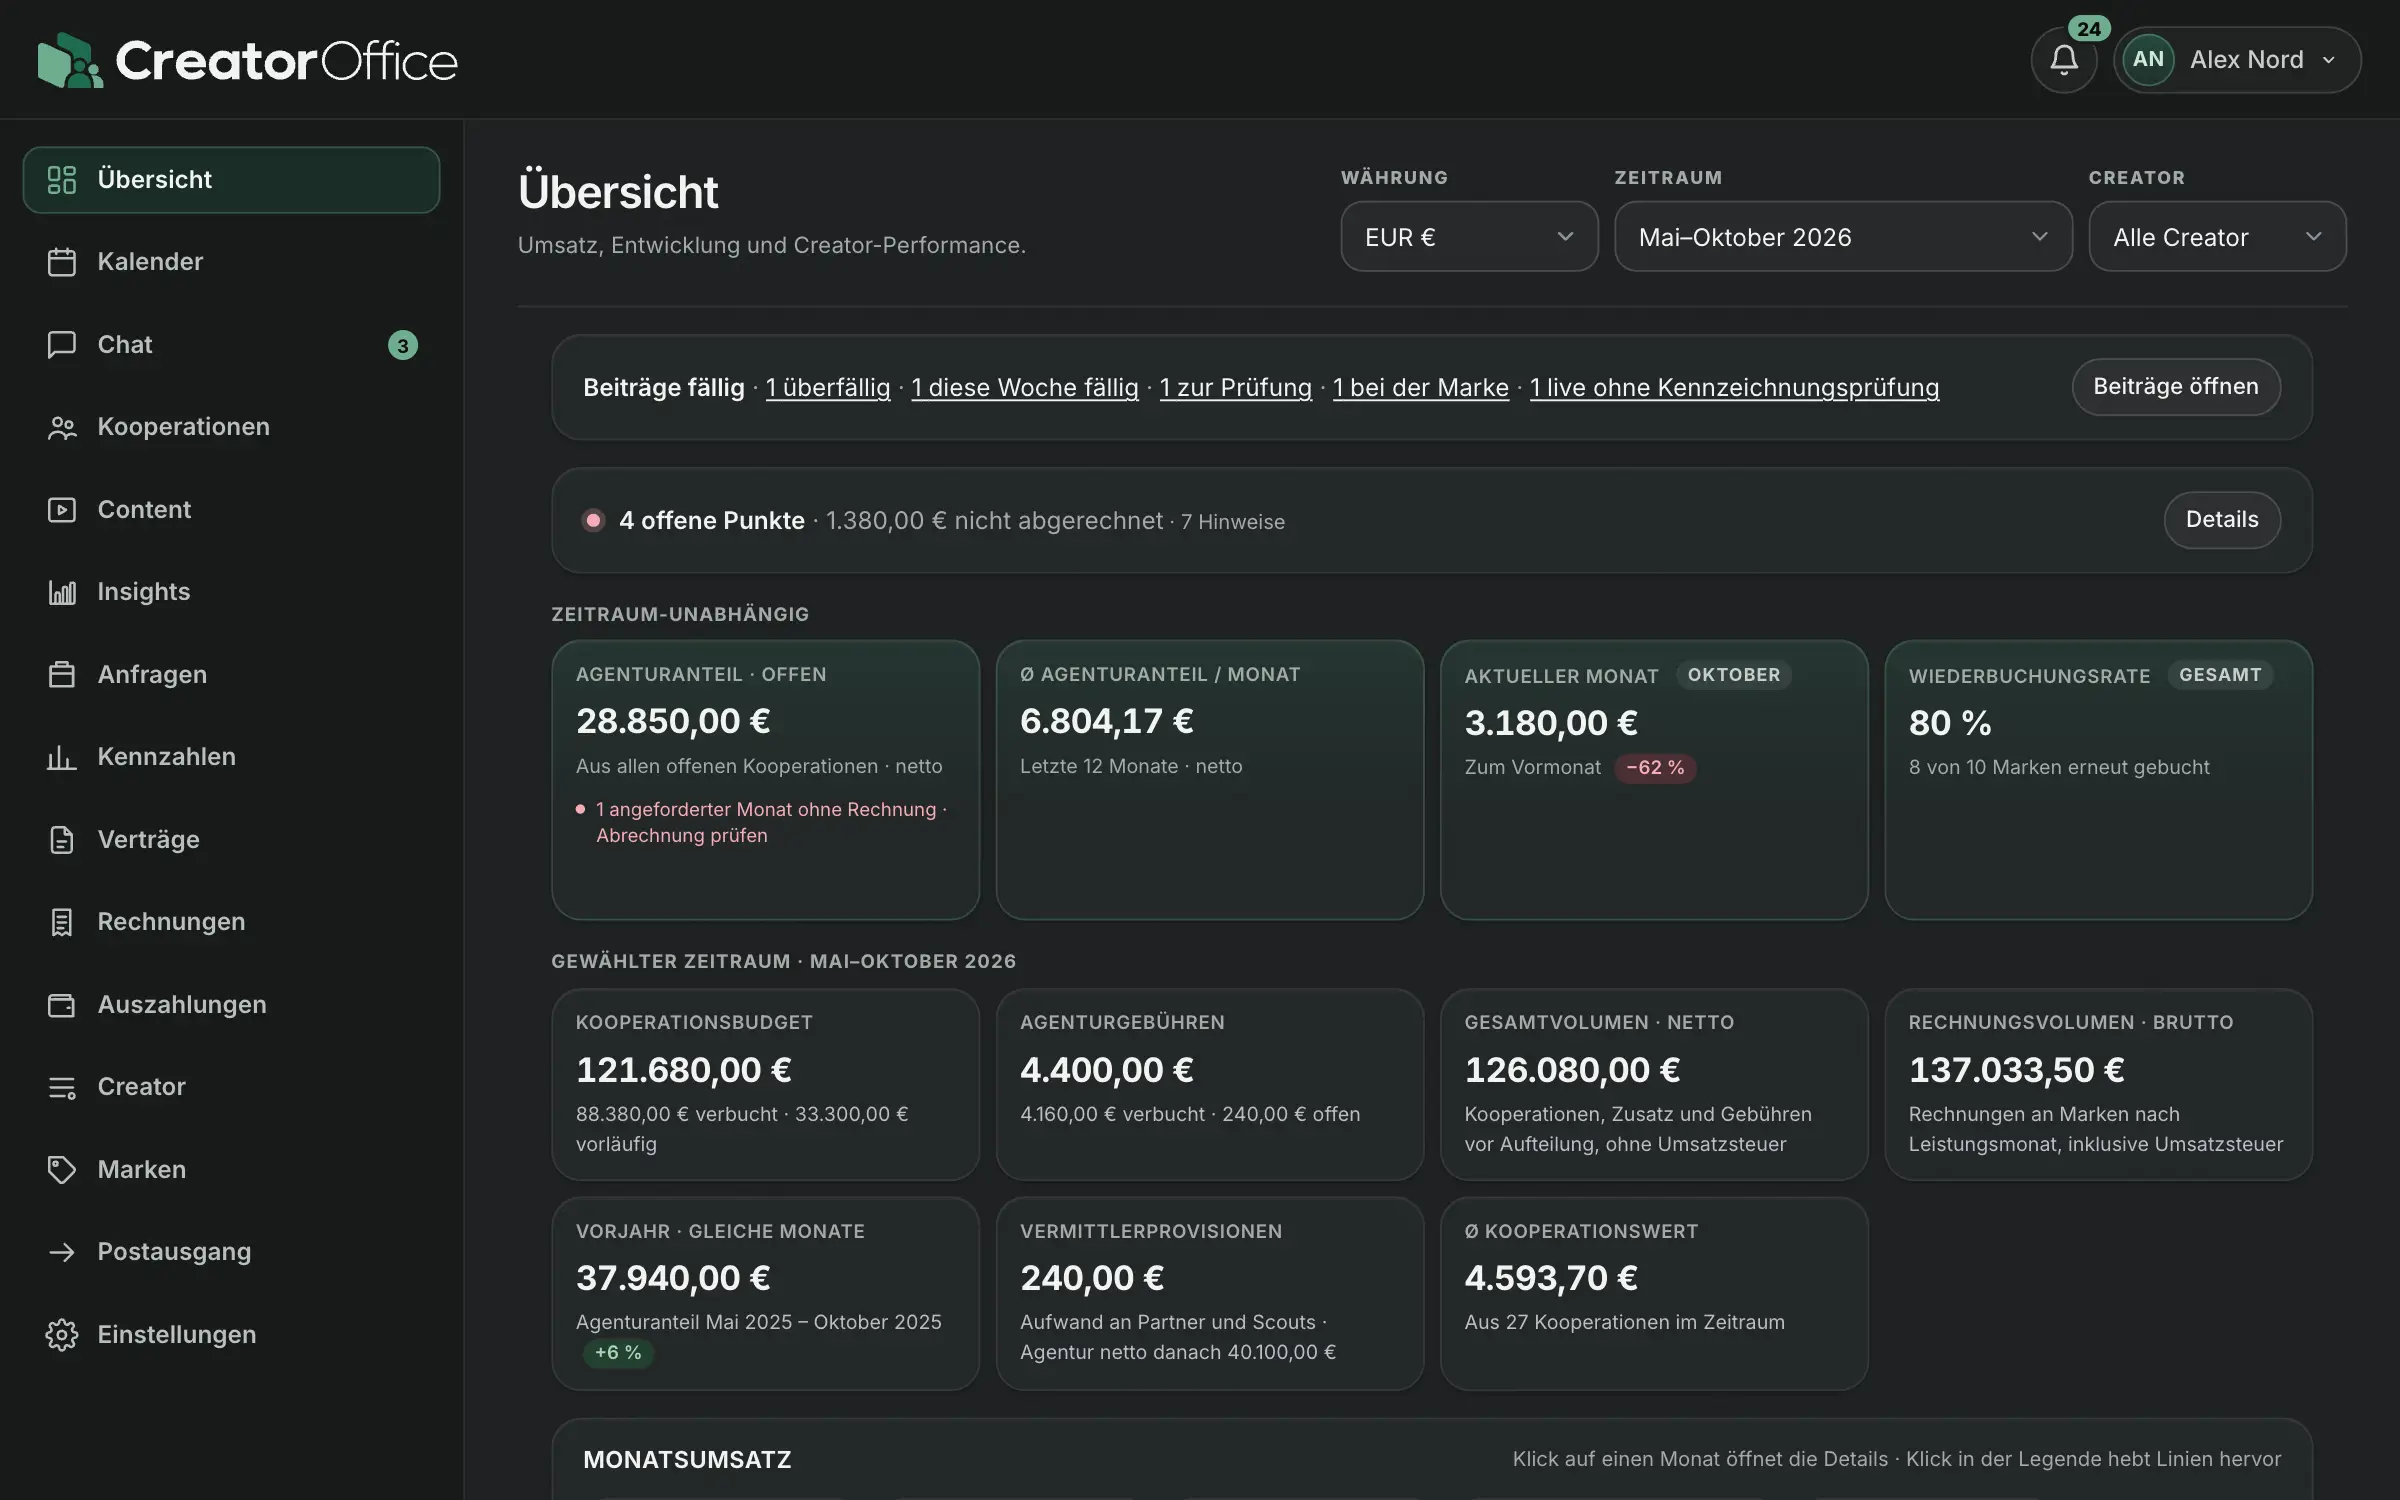Open the Währung EUR € dropdown
This screenshot has width=2400, height=1500.
pos(1469,236)
